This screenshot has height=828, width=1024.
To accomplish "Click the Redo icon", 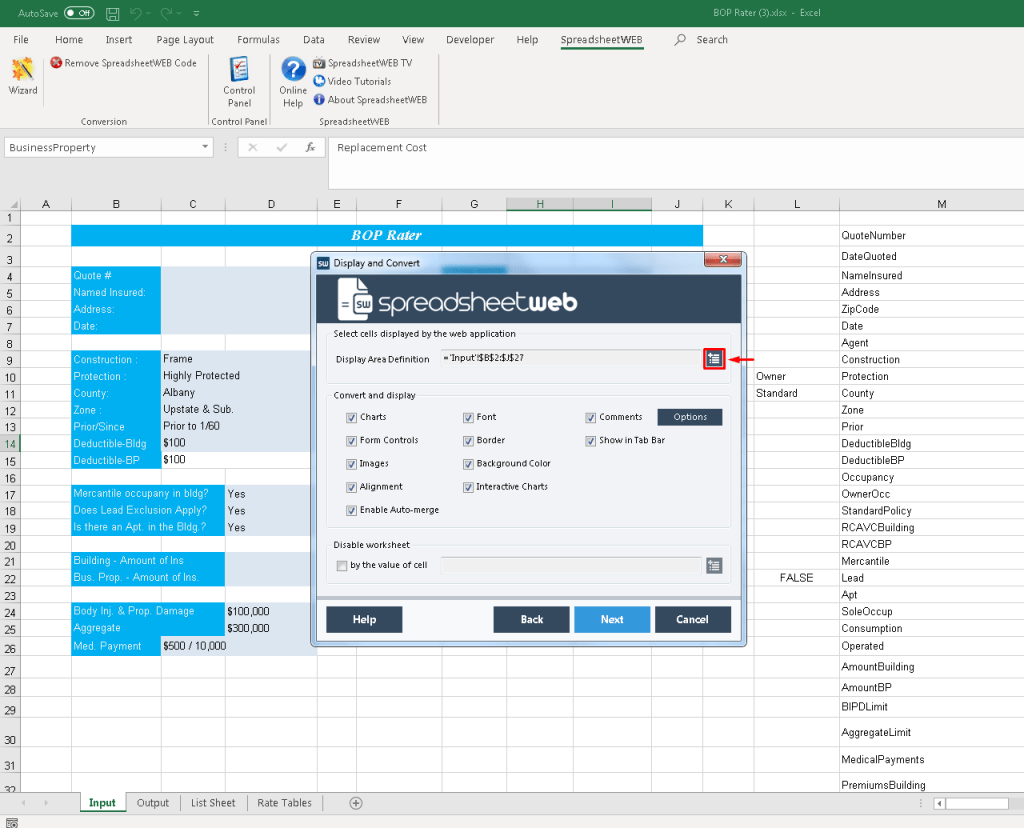I will click(167, 13).
